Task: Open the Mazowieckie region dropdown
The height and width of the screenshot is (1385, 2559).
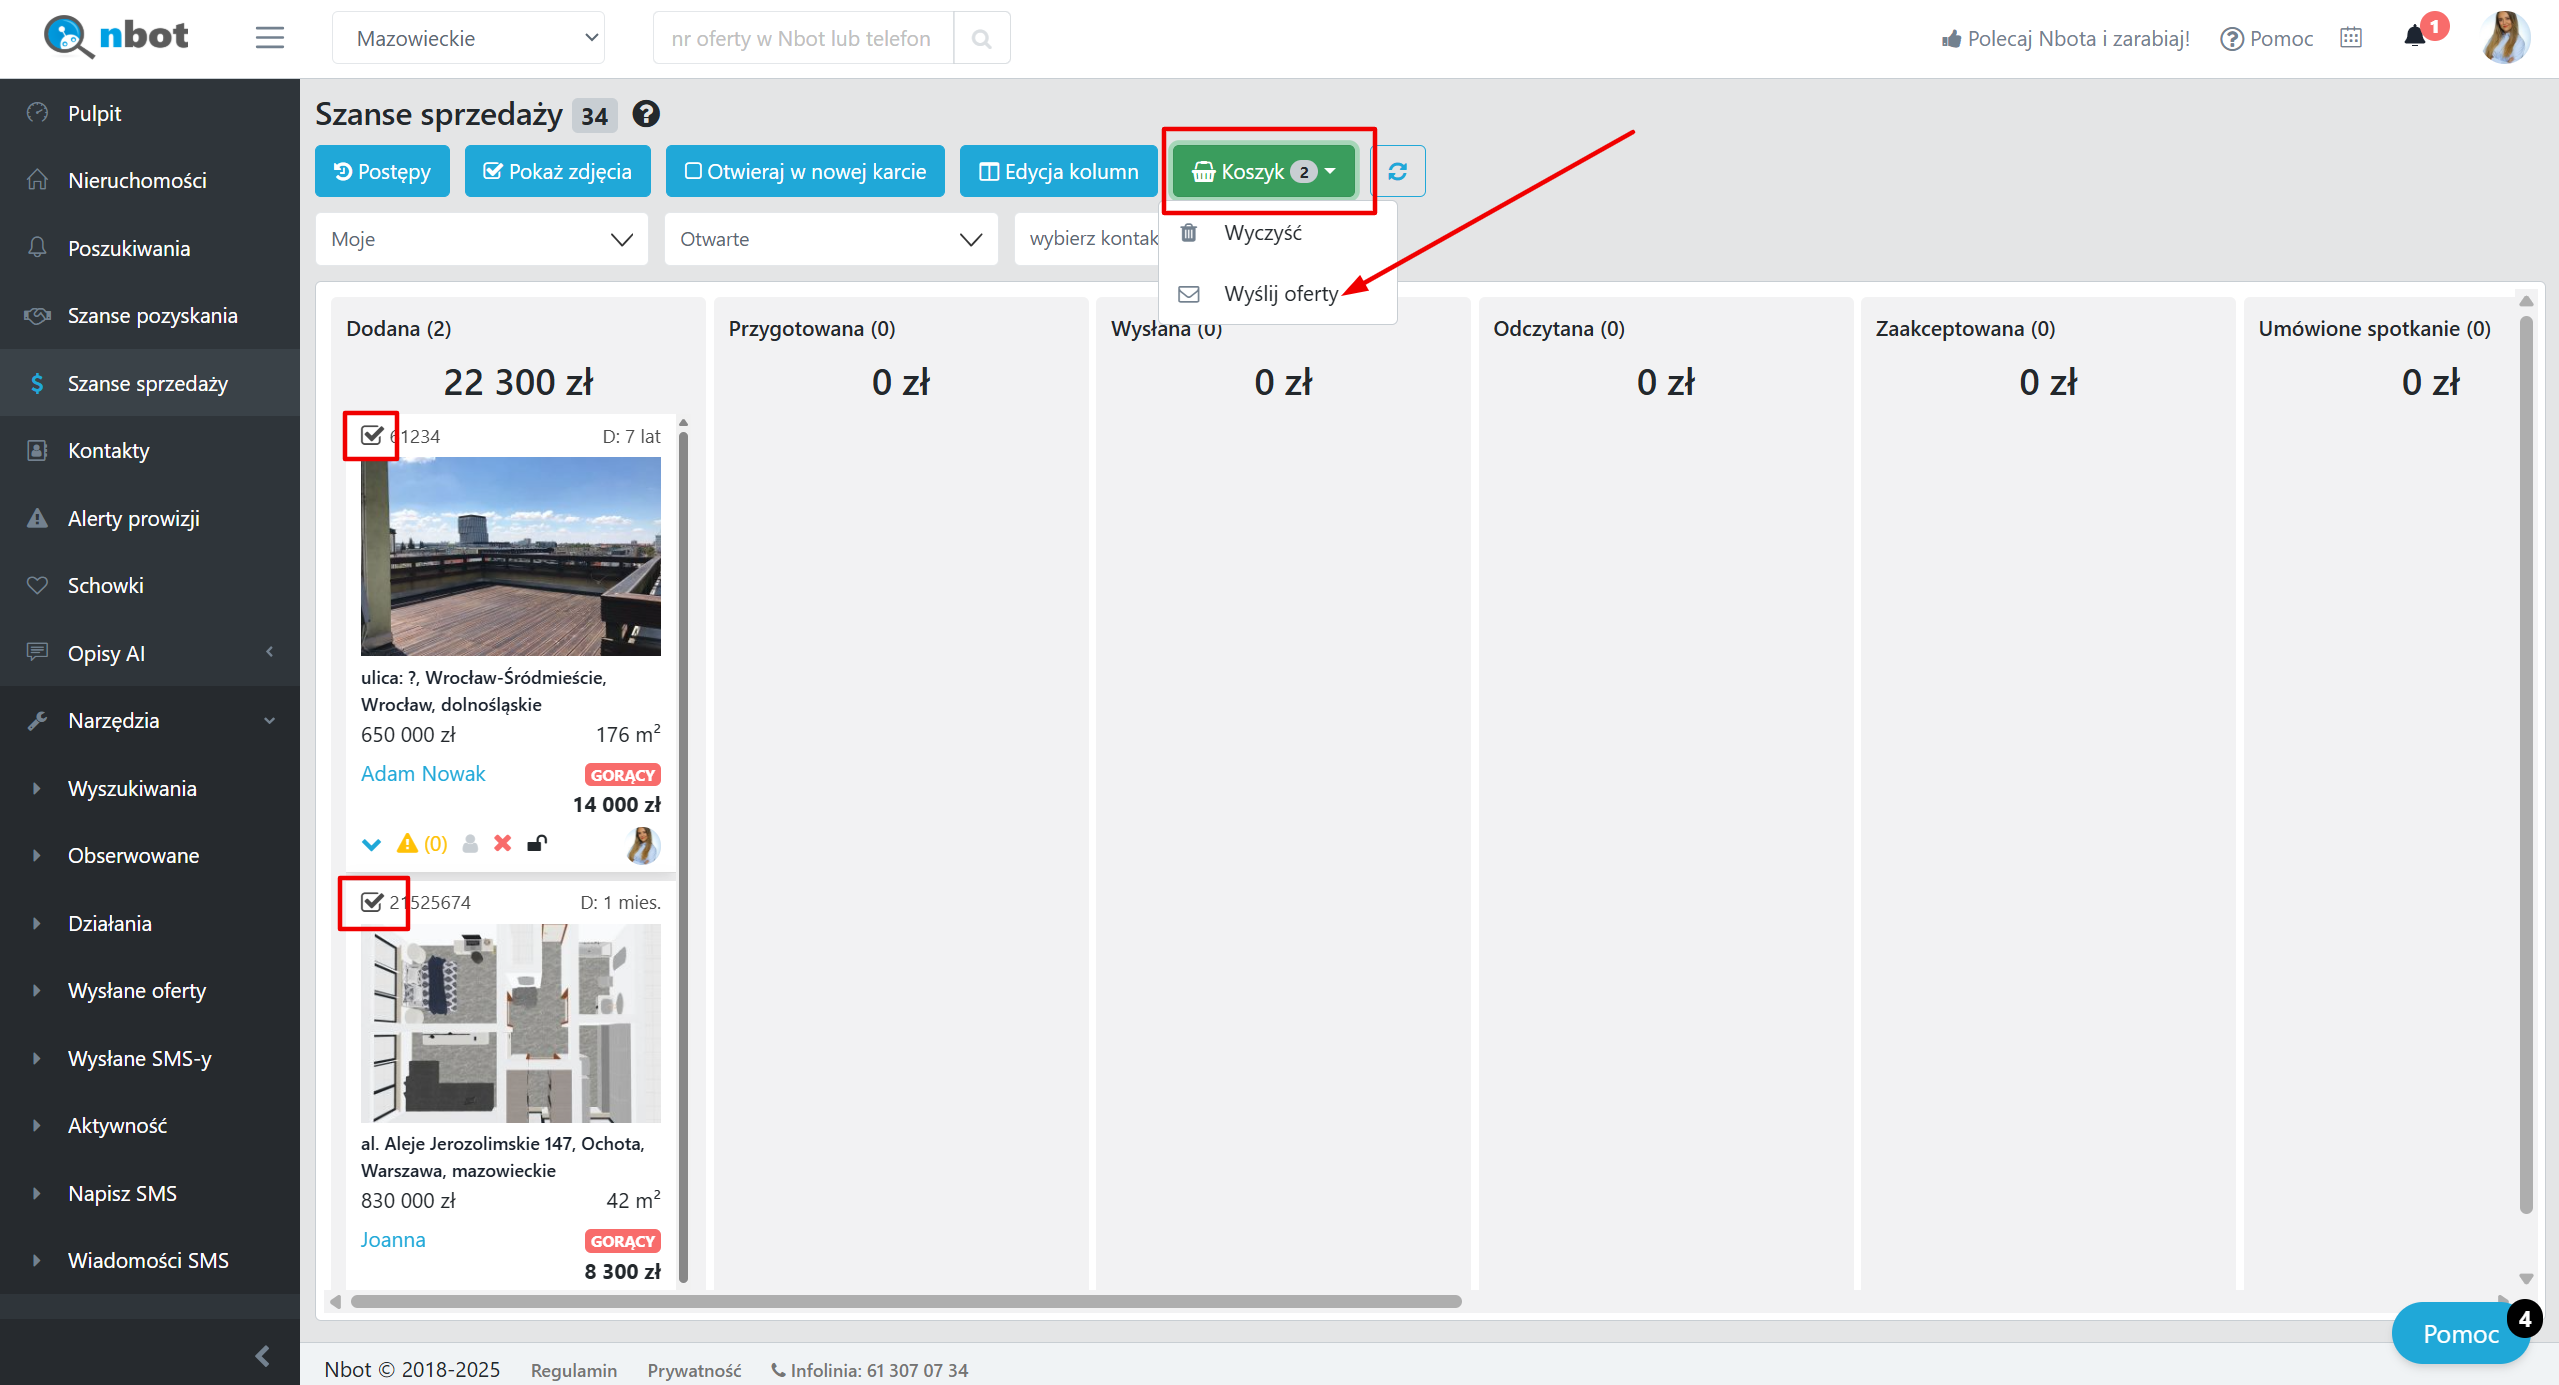Action: click(468, 38)
